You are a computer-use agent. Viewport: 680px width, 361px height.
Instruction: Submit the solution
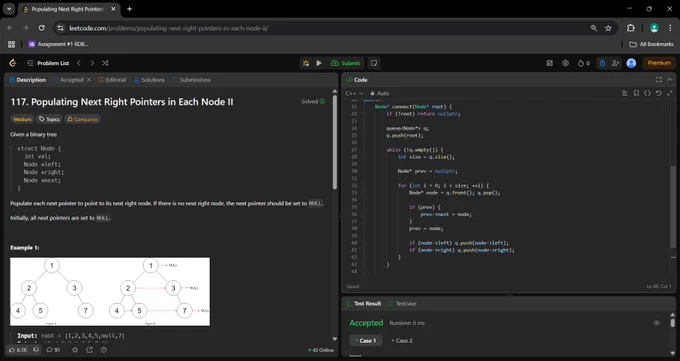(346, 63)
